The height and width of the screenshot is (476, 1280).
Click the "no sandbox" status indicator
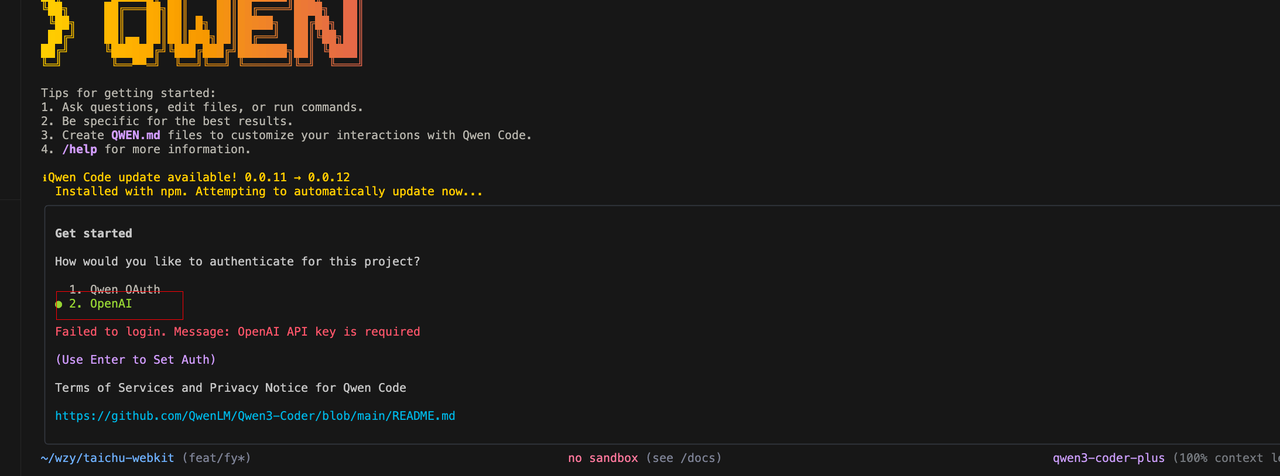click(603, 458)
